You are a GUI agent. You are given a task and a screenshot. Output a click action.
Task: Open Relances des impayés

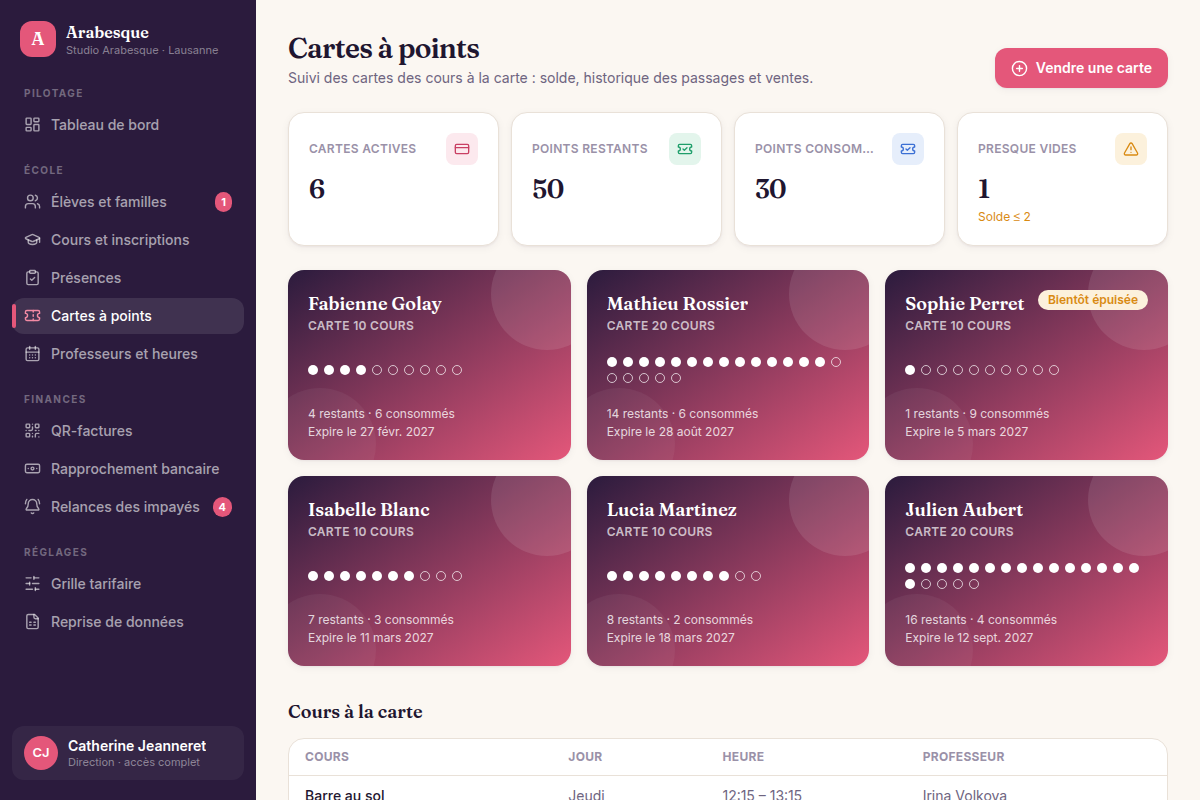point(128,507)
